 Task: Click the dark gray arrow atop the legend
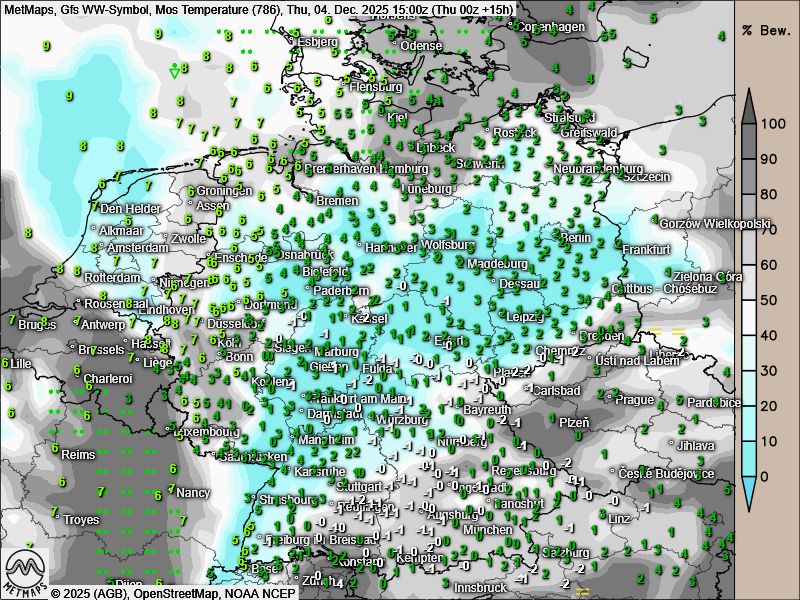[749, 104]
